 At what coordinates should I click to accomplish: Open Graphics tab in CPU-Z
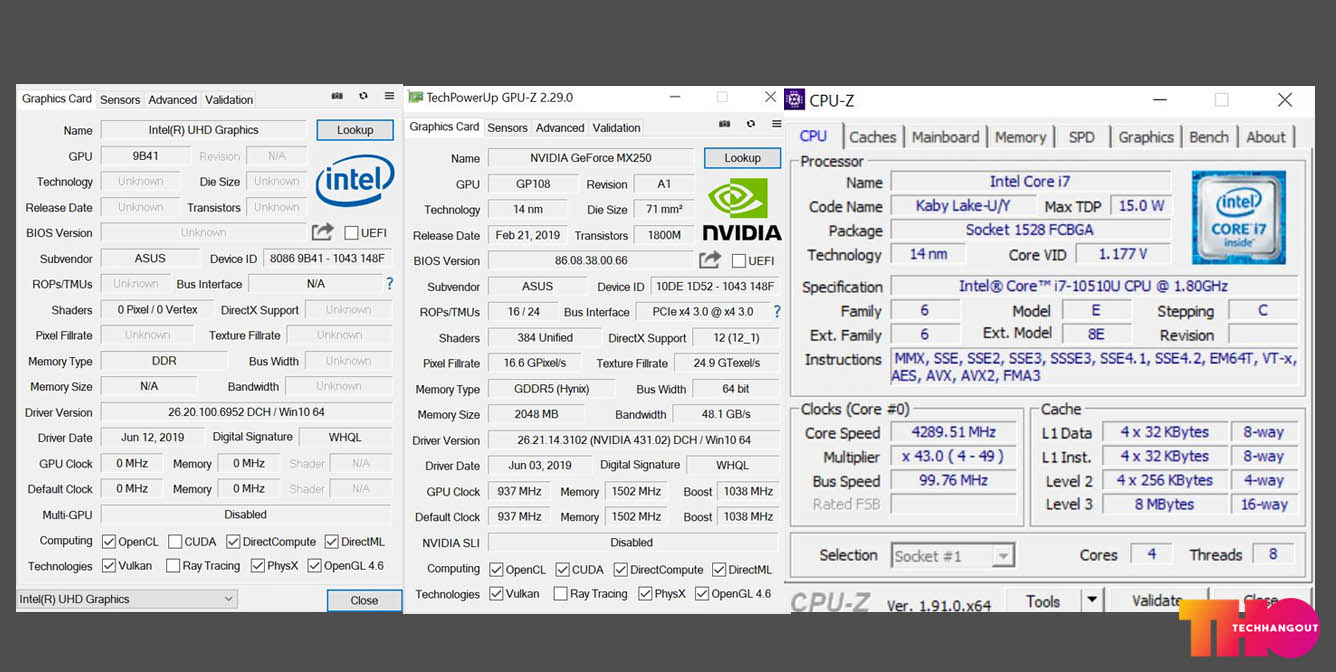(1146, 137)
